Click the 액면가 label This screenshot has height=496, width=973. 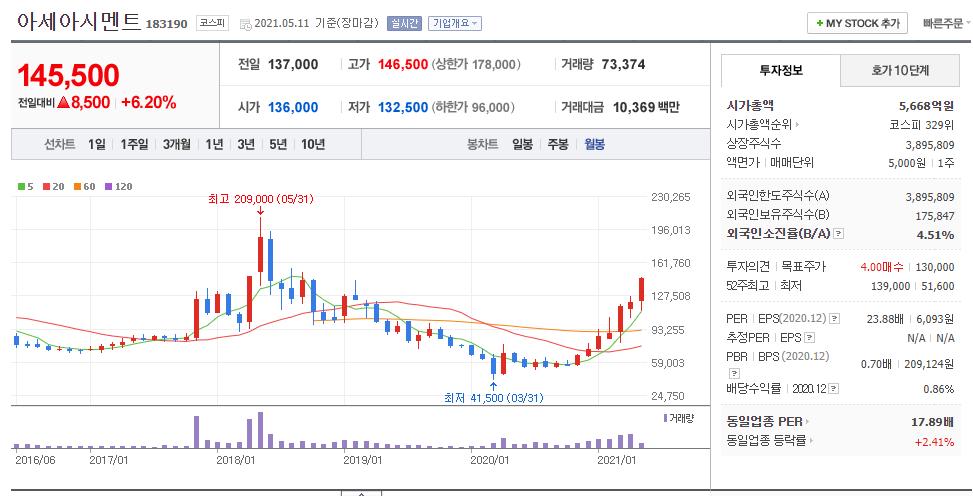tap(743, 163)
